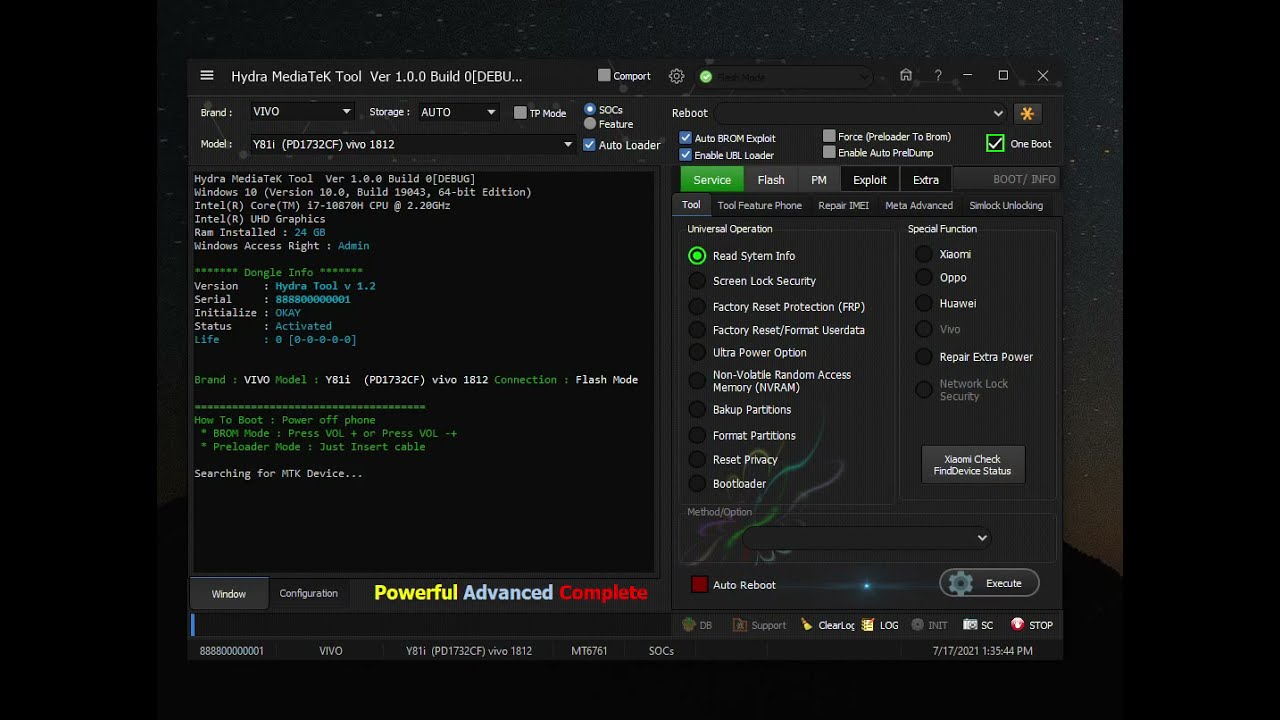The image size is (1280, 720).
Task: Click the Support icon
Action: coord(740,625)
